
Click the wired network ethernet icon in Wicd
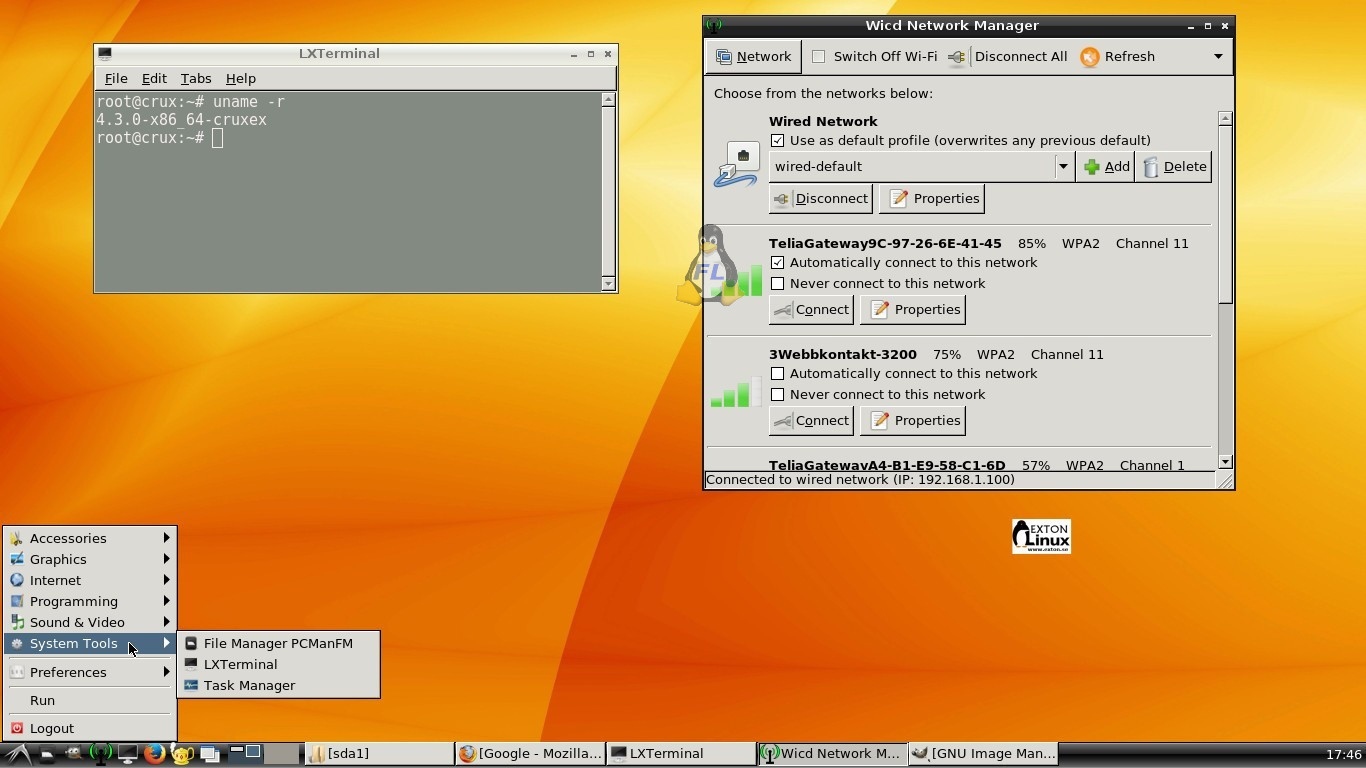[x=737, y=165]
